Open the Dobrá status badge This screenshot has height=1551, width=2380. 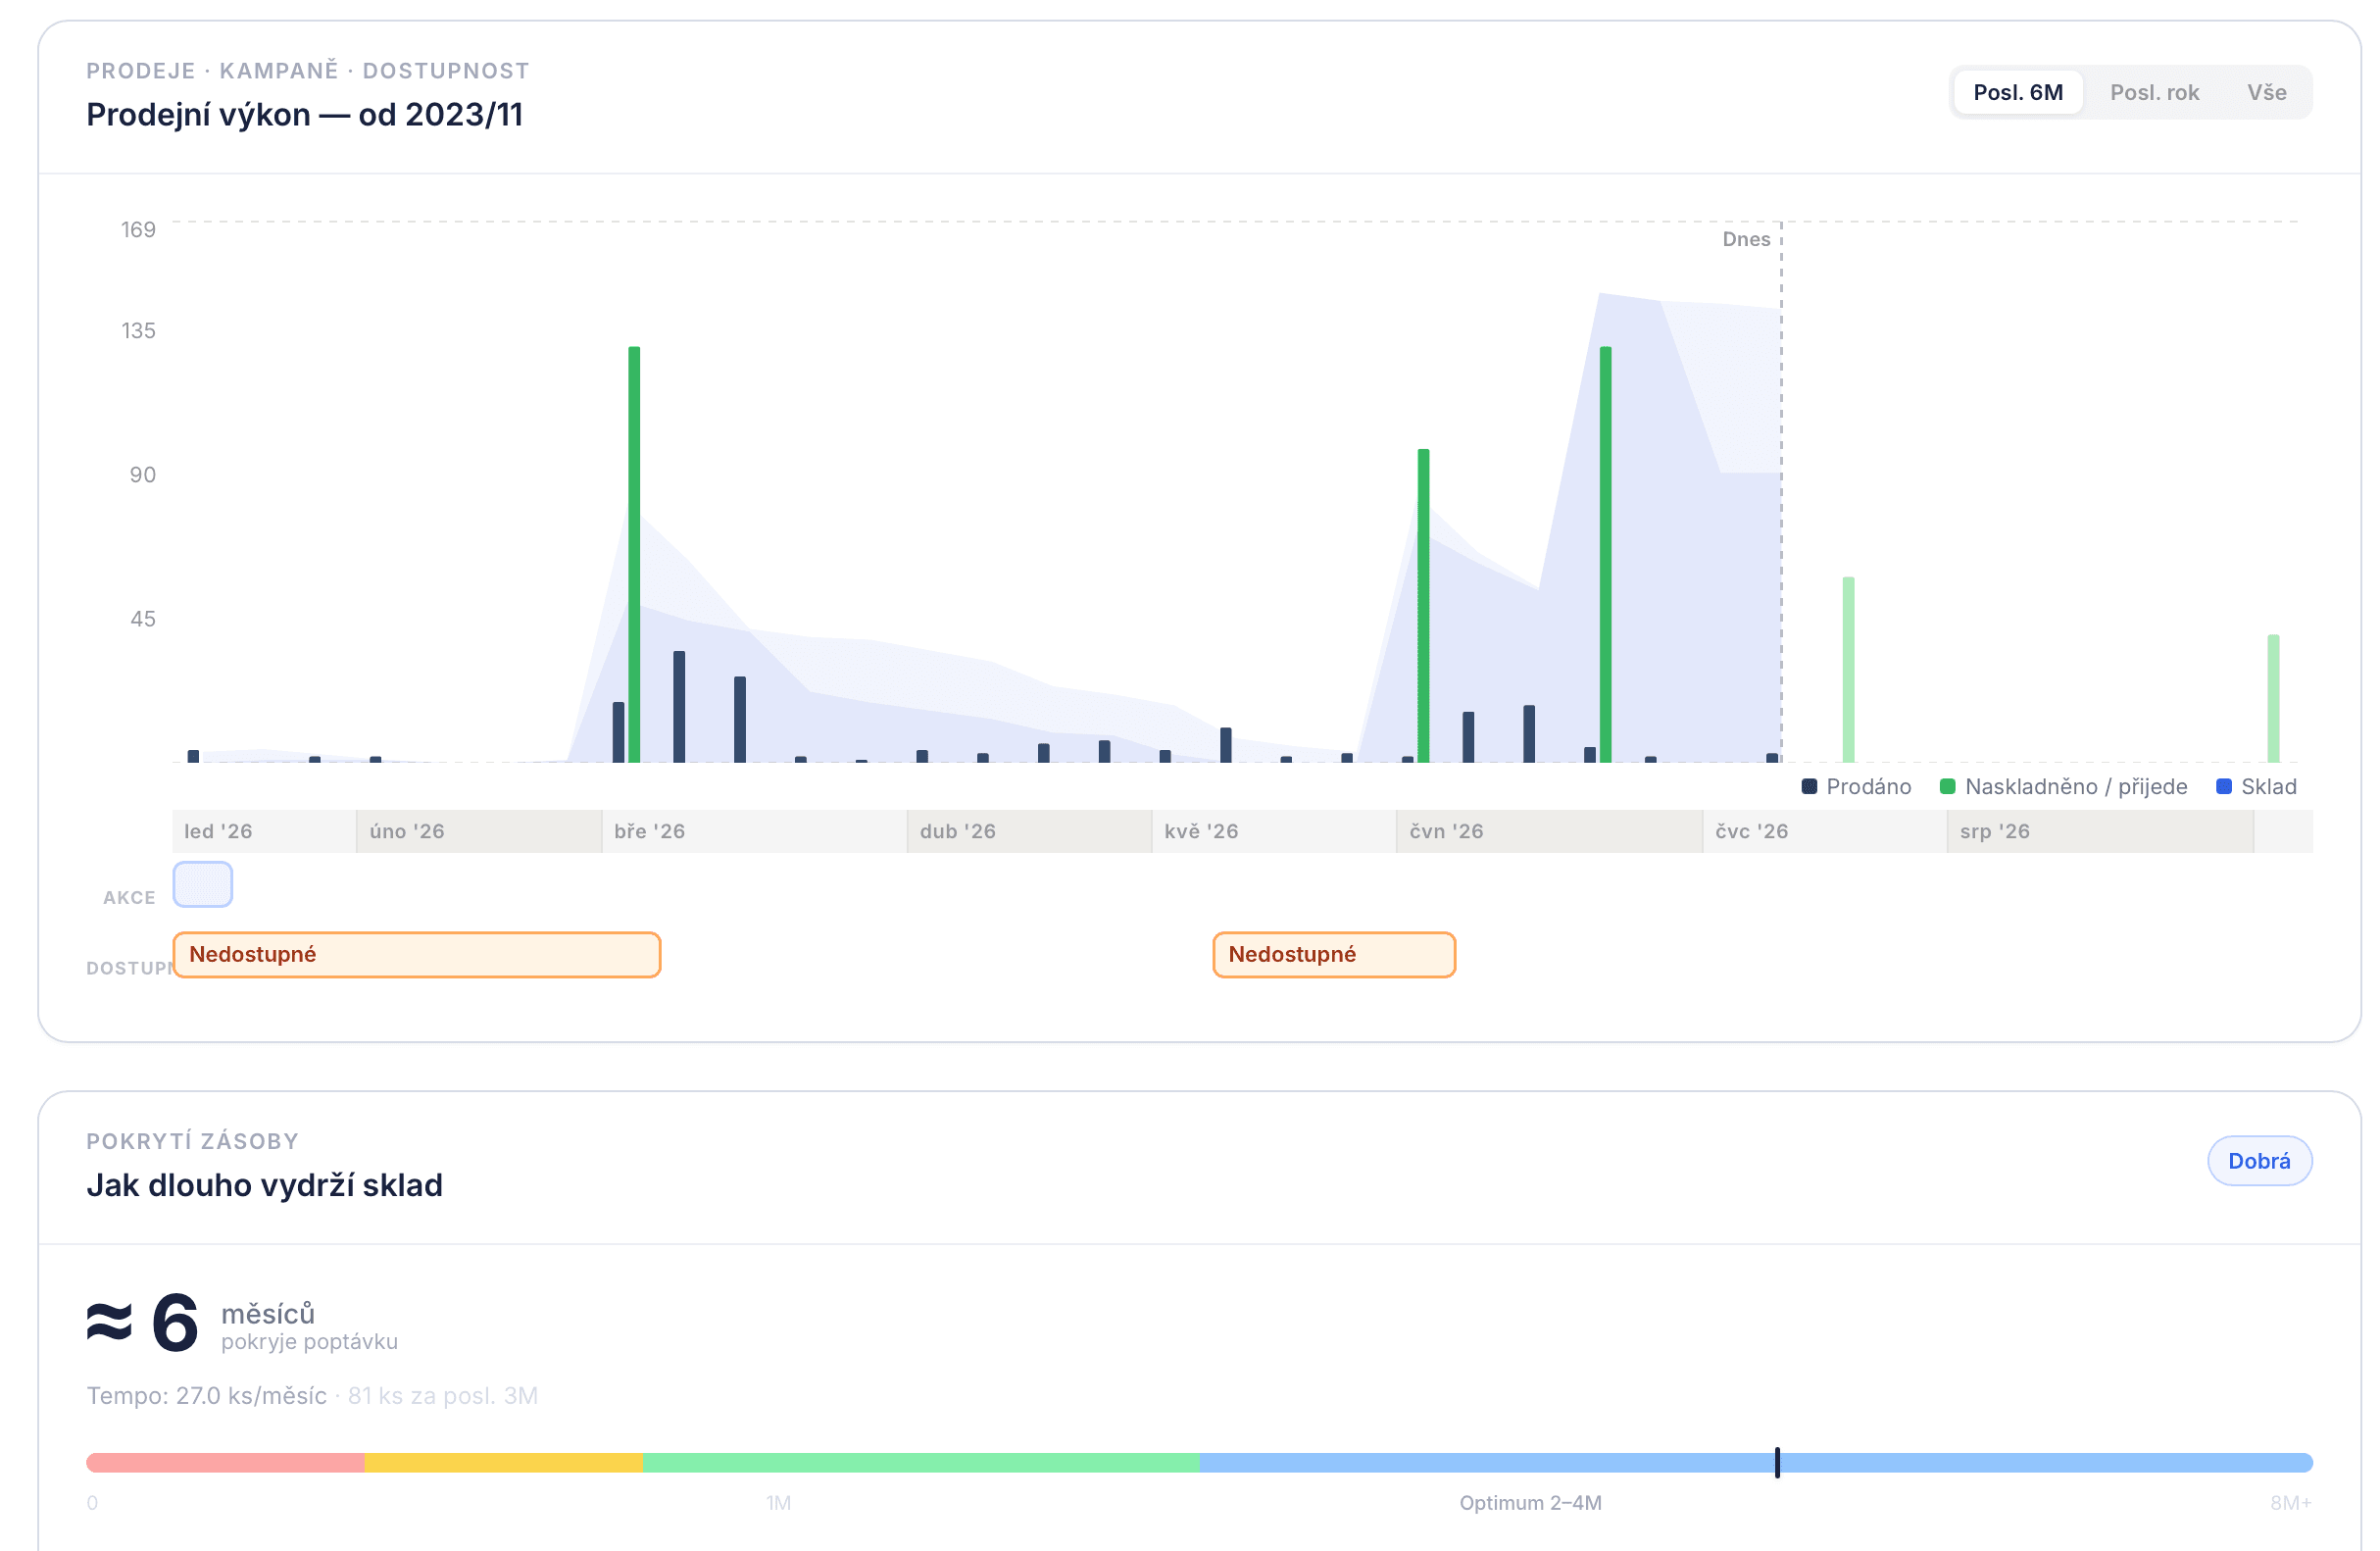click(x=2259, y=1161)
